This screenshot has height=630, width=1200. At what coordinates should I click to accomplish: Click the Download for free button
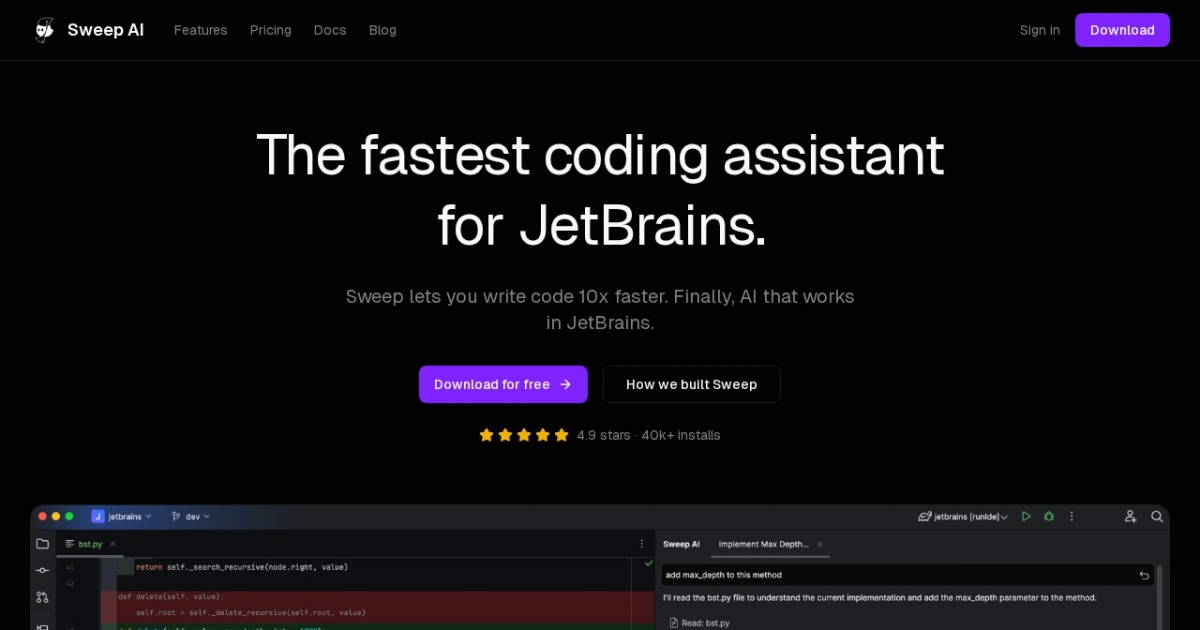(503, 384)
